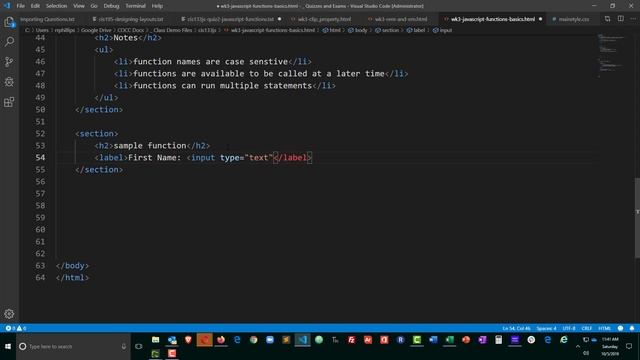Click the feedback smiley in status bar
Image resolution: width=640 pixels, height=360 pixels.
pyautogui.click(x=620, y=328)
